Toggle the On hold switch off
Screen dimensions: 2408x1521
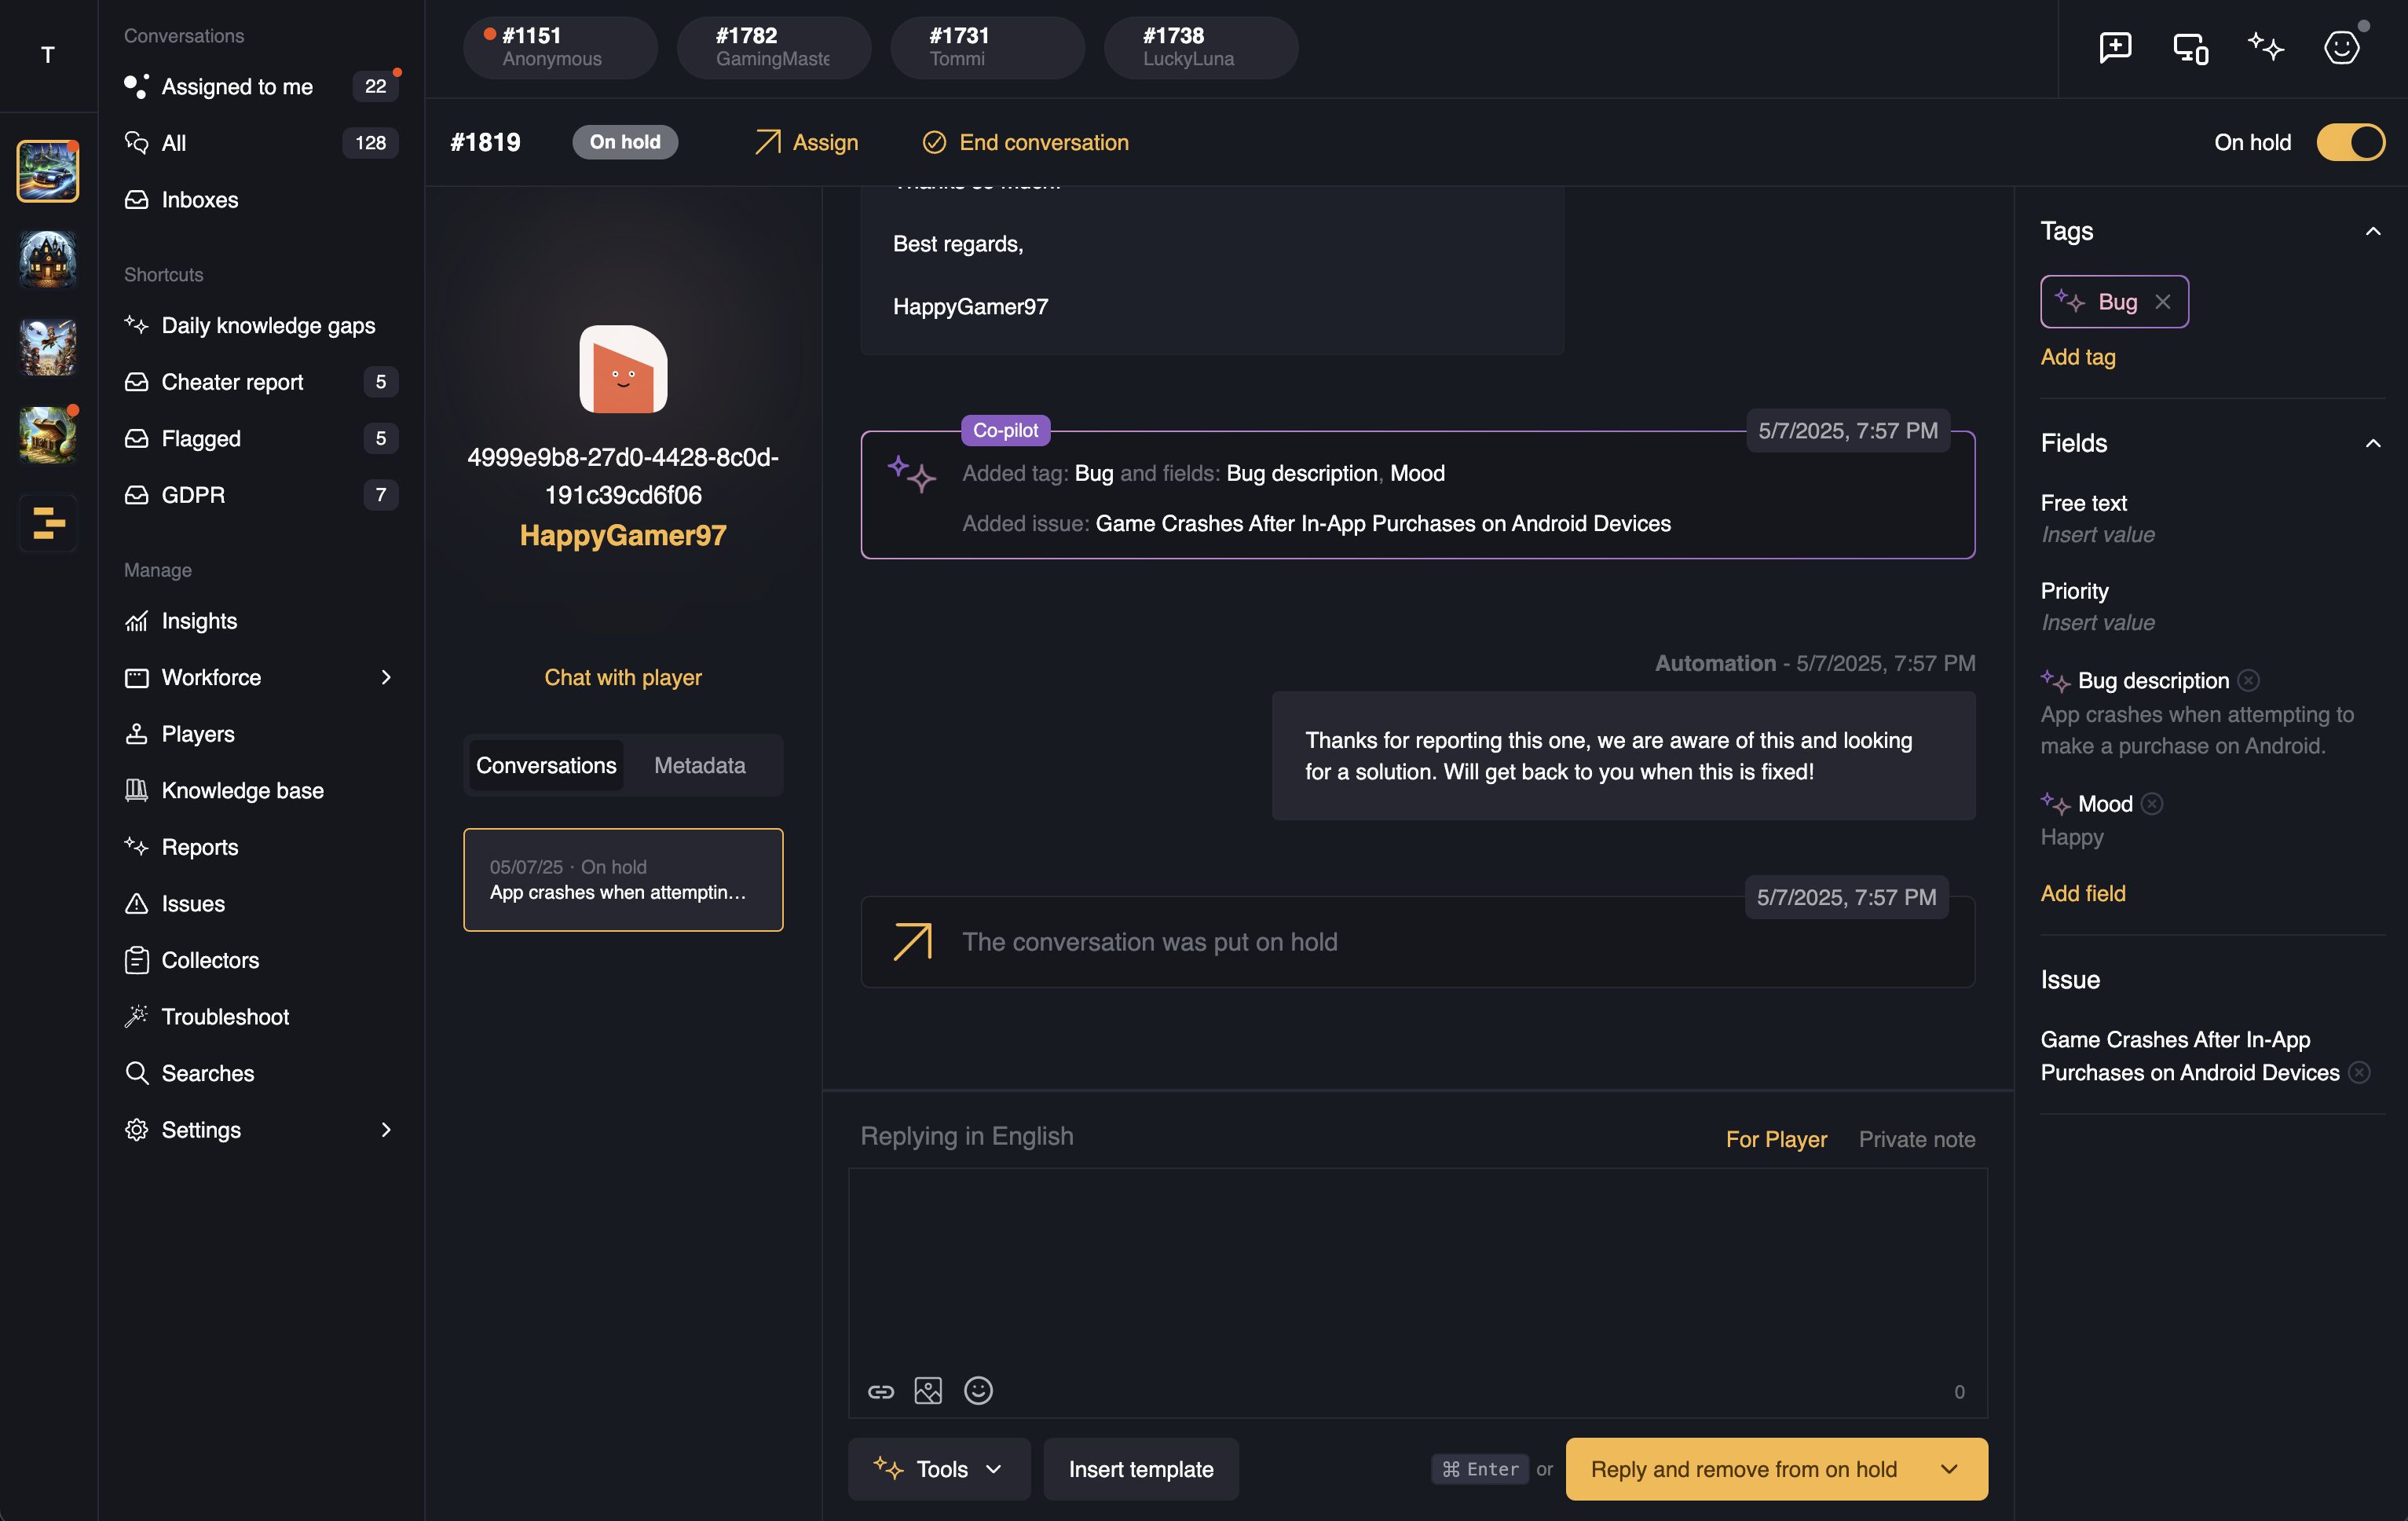pos(2350,142)
